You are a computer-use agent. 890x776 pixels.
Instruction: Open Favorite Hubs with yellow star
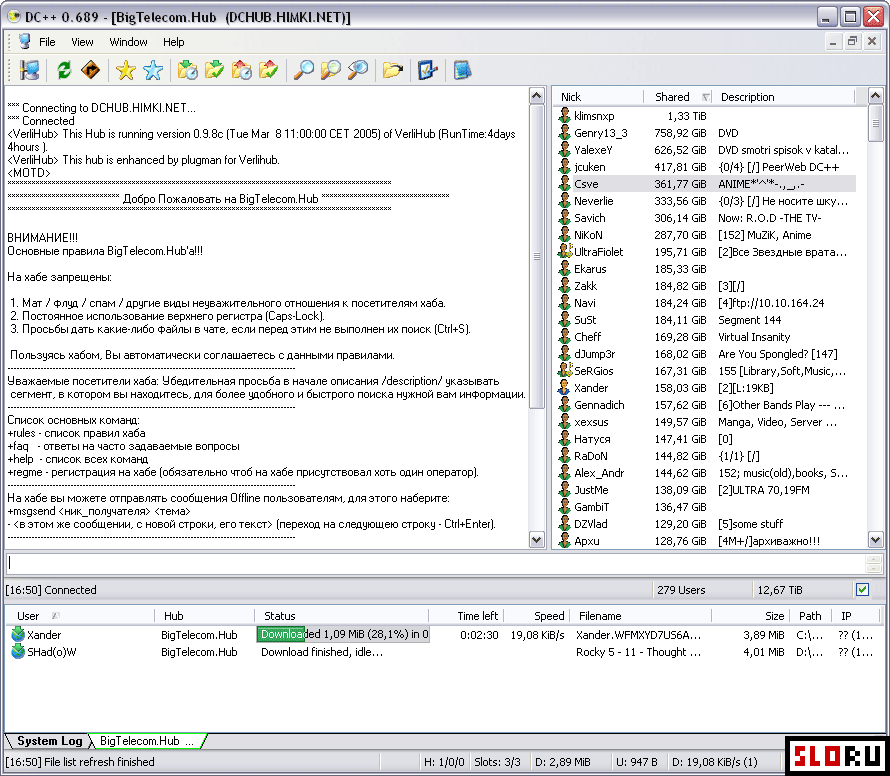(125, 70)
